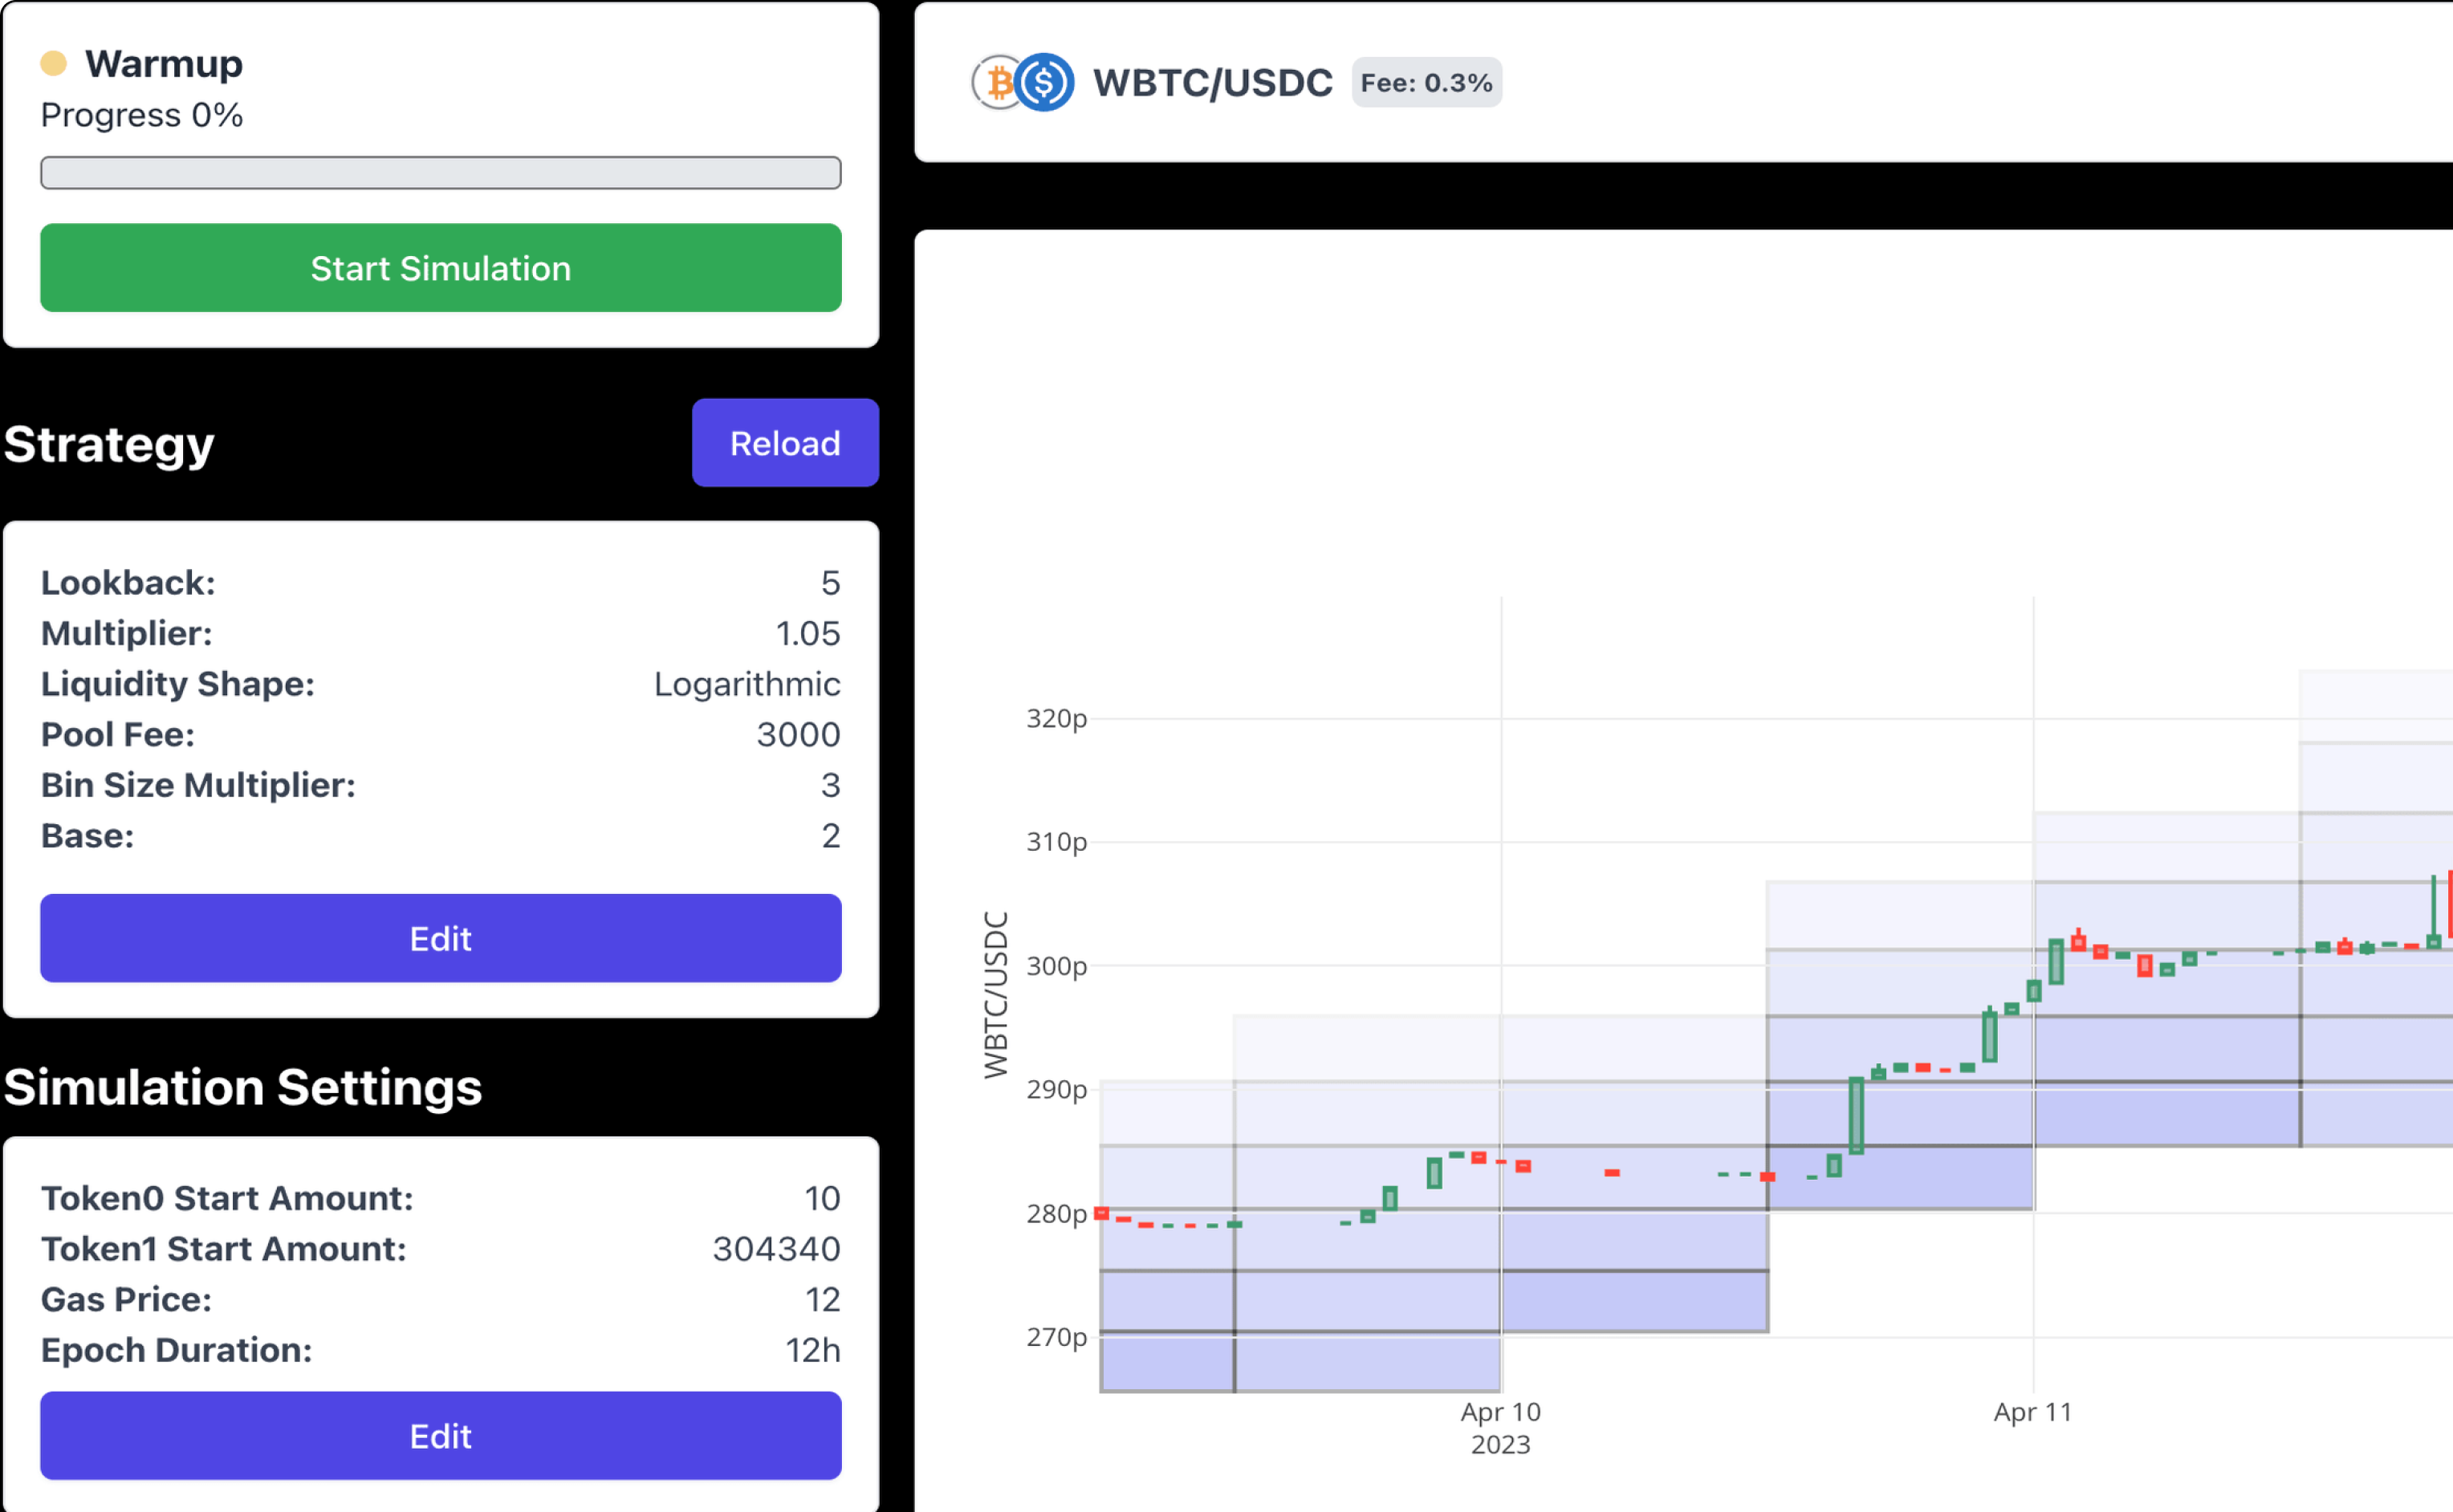Click the Simulation Settings heading

pyautogui.click(x=242, y=1088)
